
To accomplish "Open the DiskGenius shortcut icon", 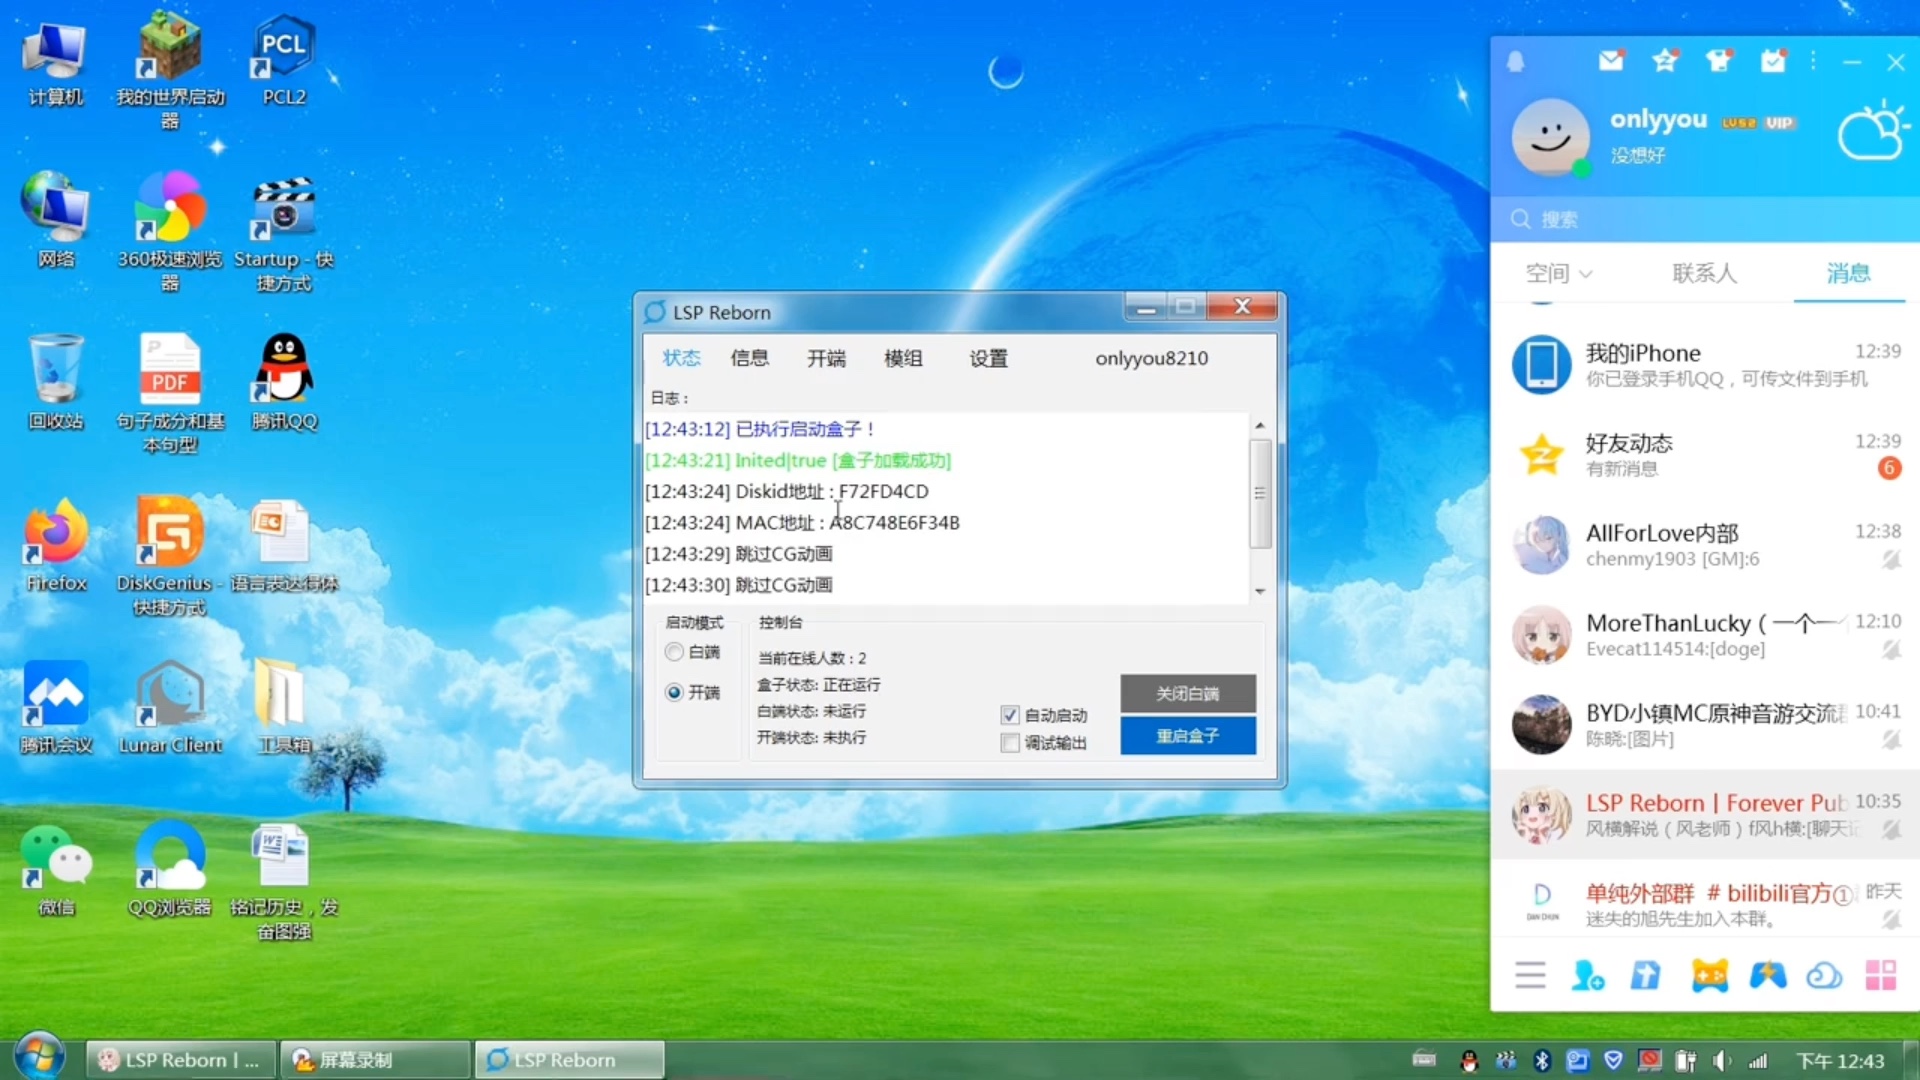I will (x=168, y=556).
